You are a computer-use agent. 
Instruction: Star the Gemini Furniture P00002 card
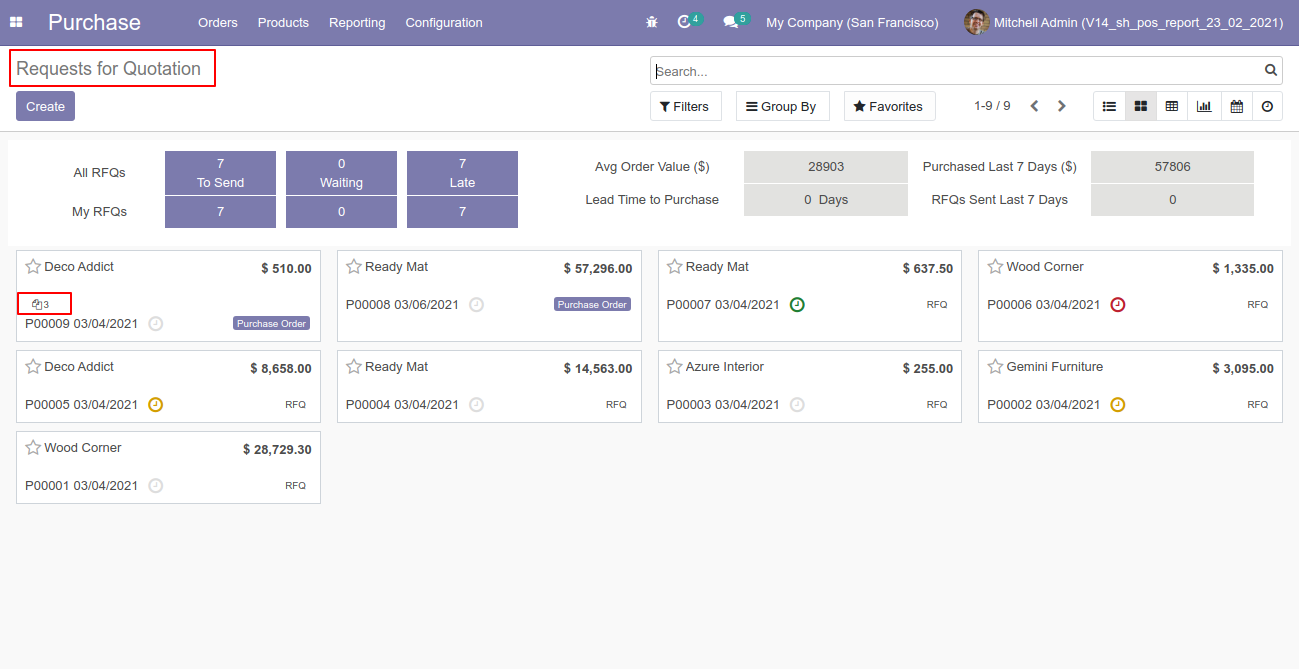pyautogui.click(x=995, y=367)
